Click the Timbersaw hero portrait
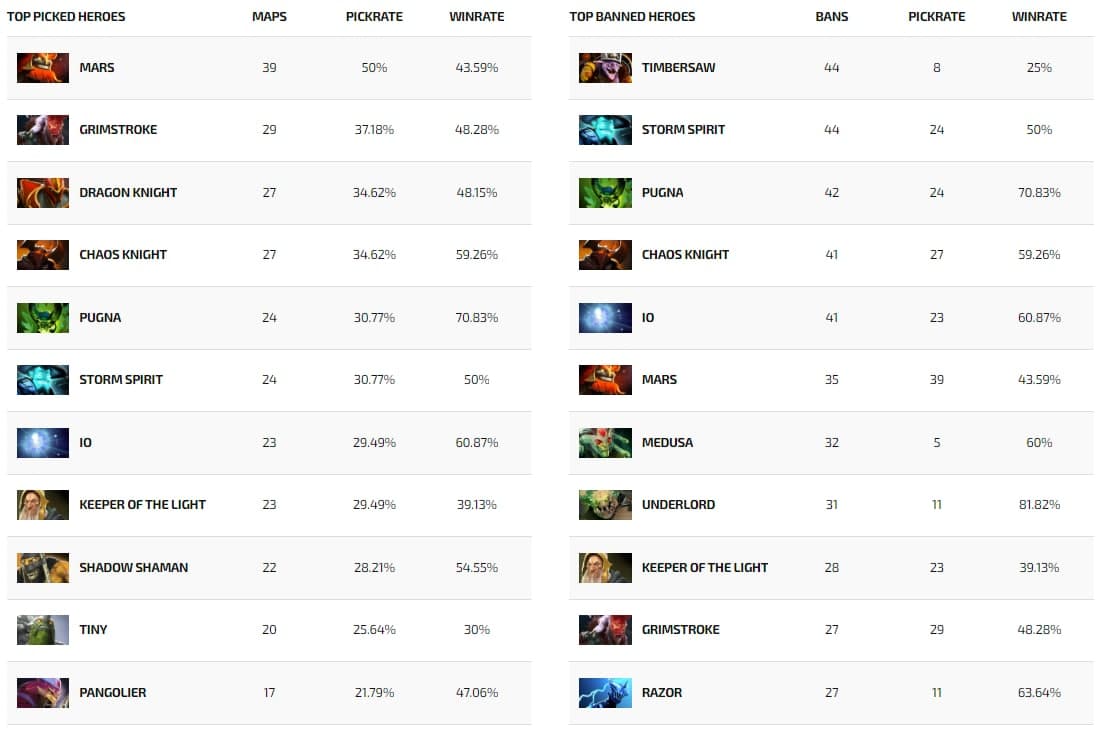The image size is (1103, 732). [x=605, y=68]
